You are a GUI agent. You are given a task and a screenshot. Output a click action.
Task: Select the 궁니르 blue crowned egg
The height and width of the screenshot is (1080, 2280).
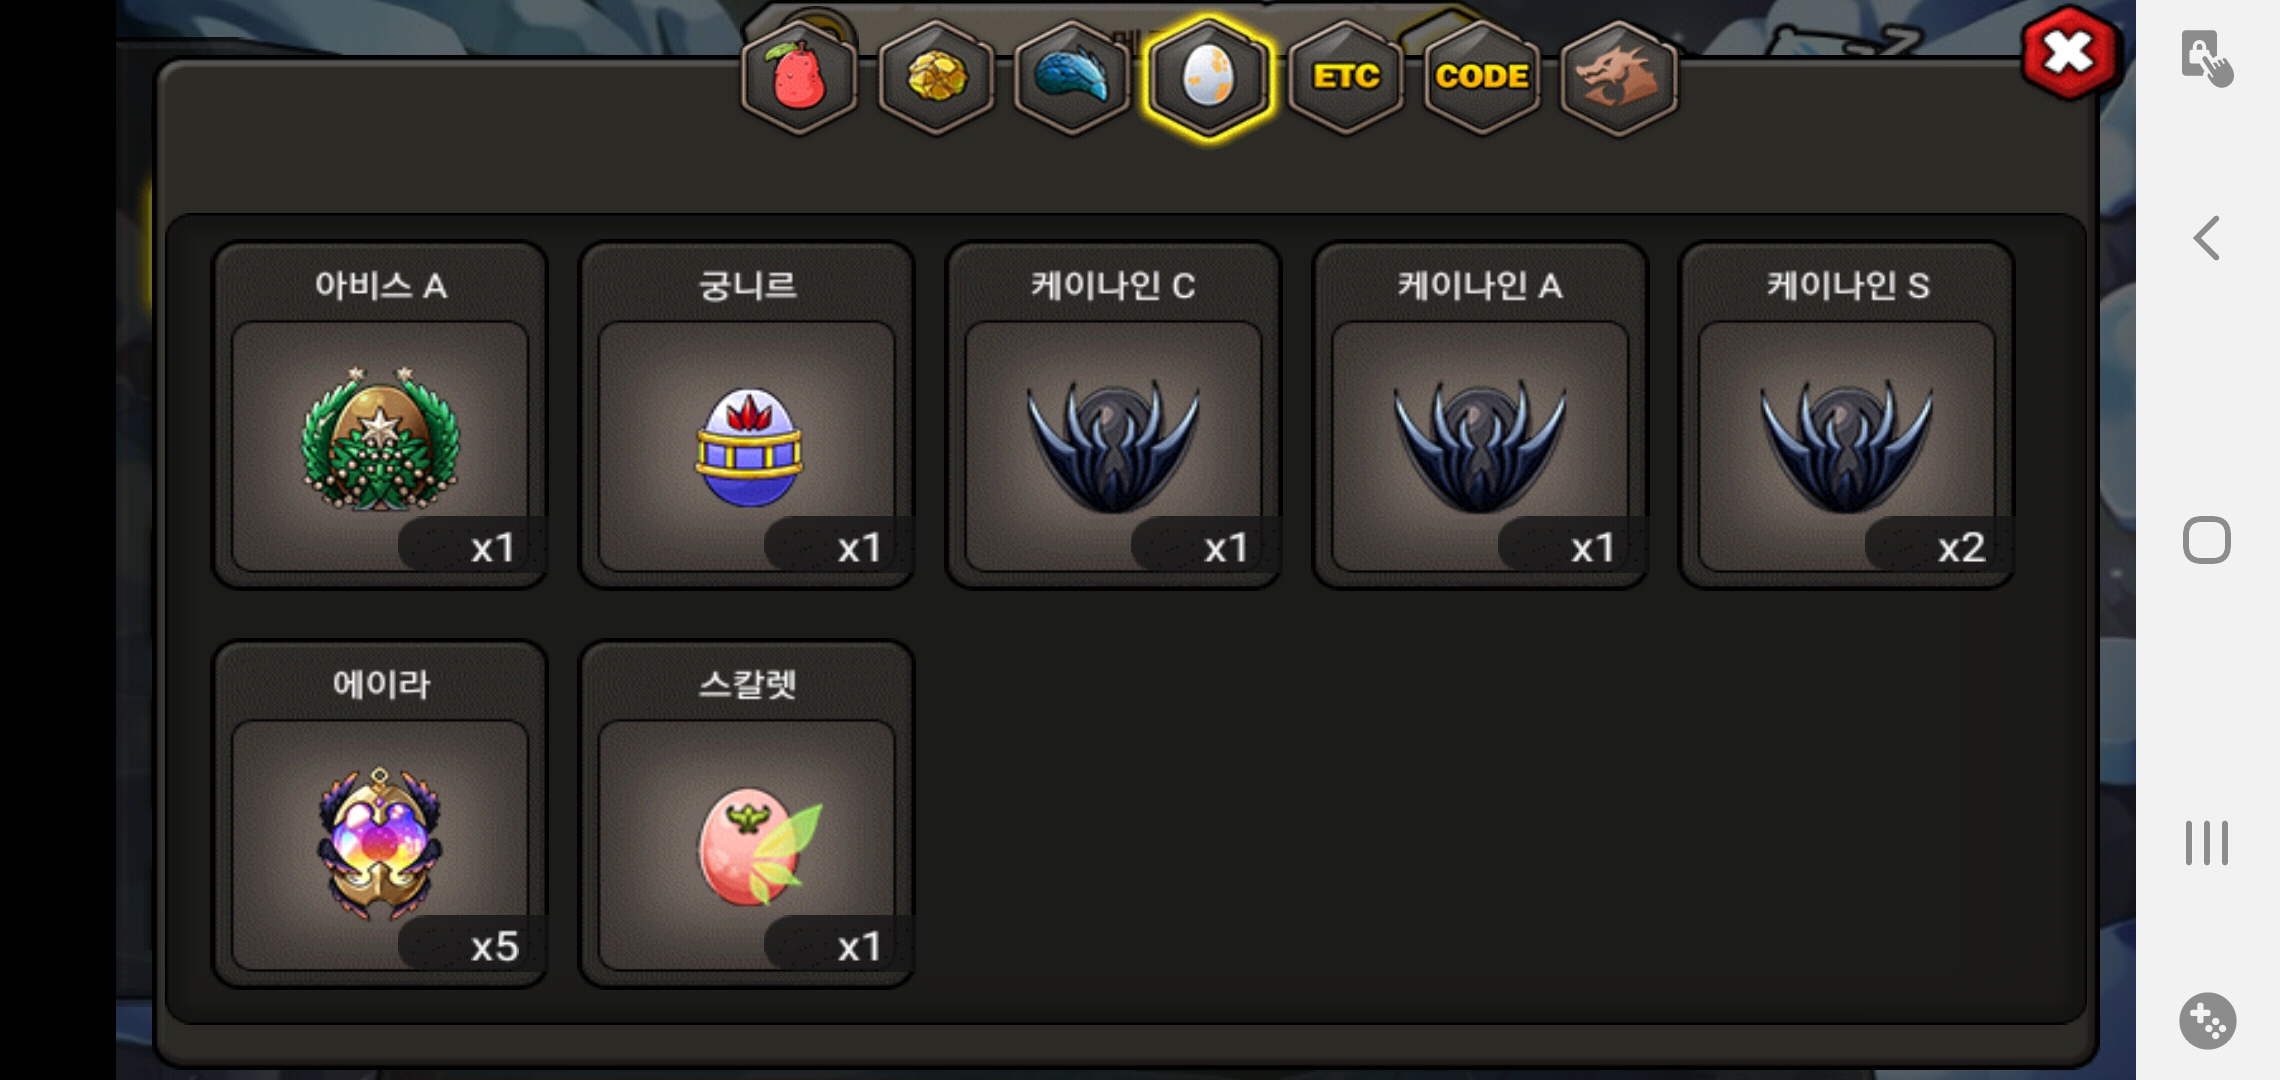[747, 415]
